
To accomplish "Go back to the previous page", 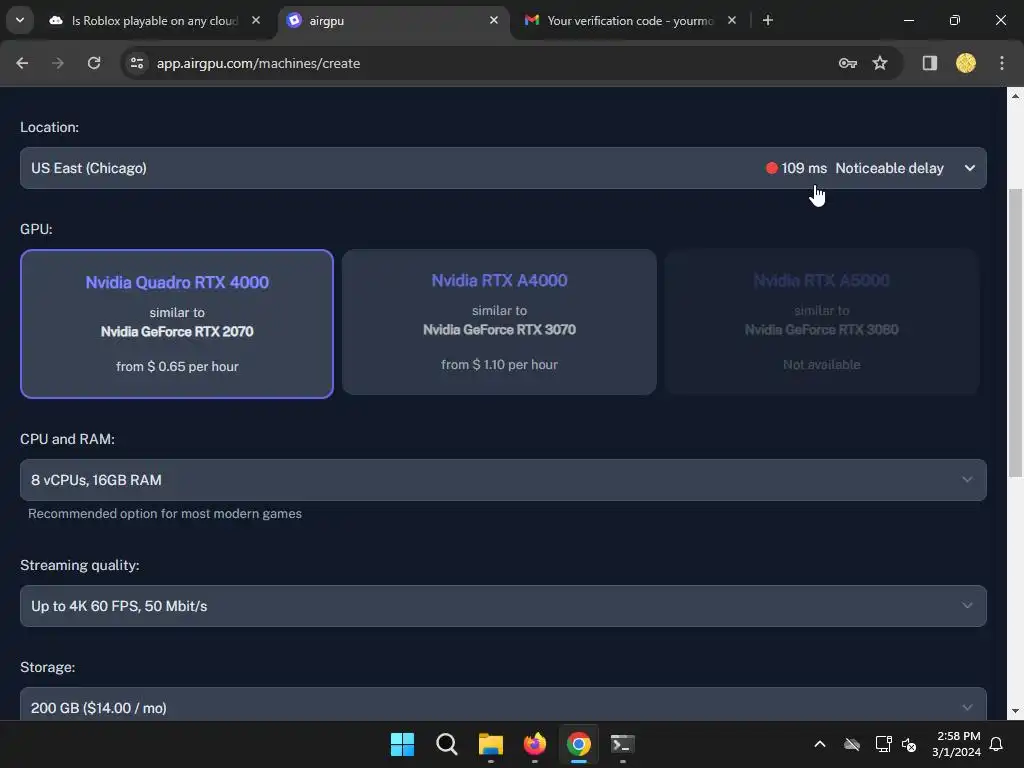I will click(22, 63).
